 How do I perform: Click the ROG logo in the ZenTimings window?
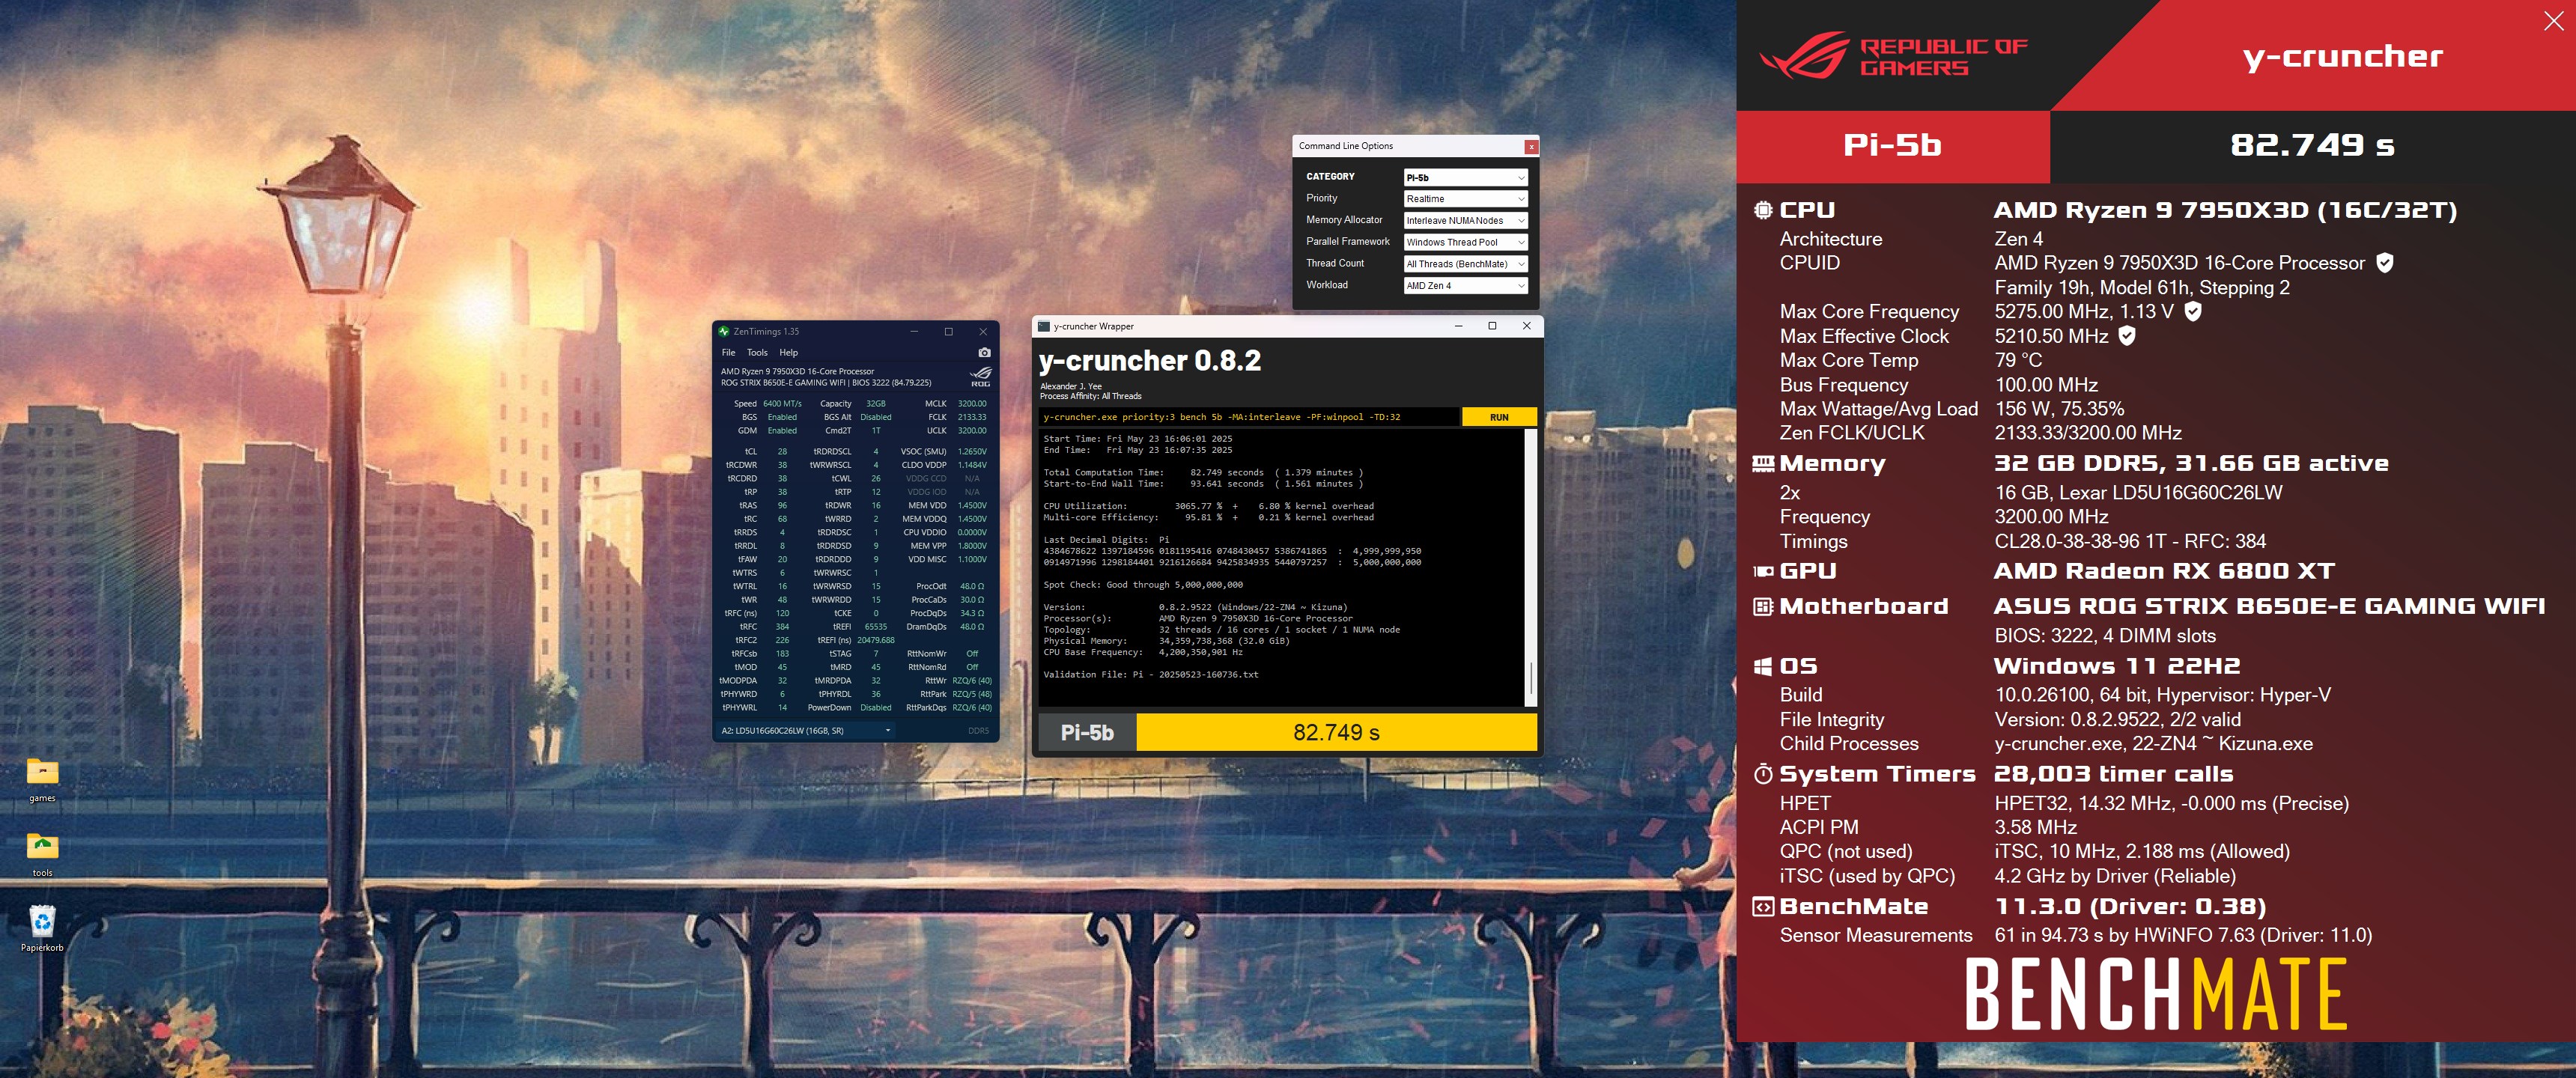[x=981, y=376]
